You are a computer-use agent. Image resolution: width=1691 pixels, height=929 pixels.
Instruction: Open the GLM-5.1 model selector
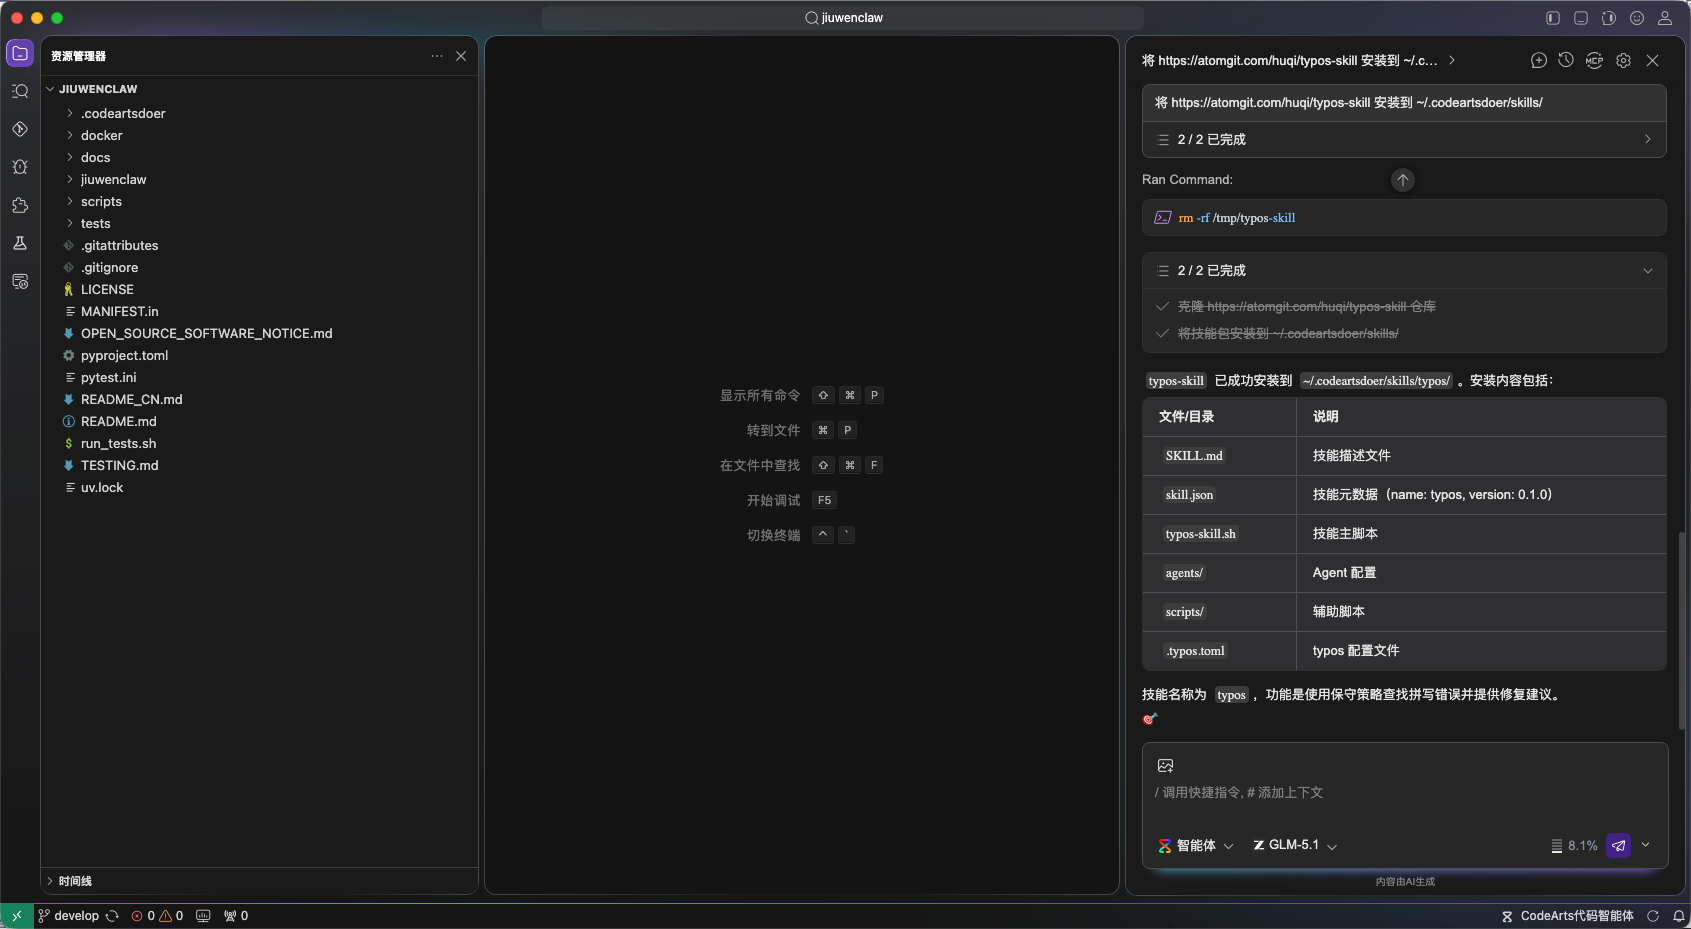click(1295, 846)
